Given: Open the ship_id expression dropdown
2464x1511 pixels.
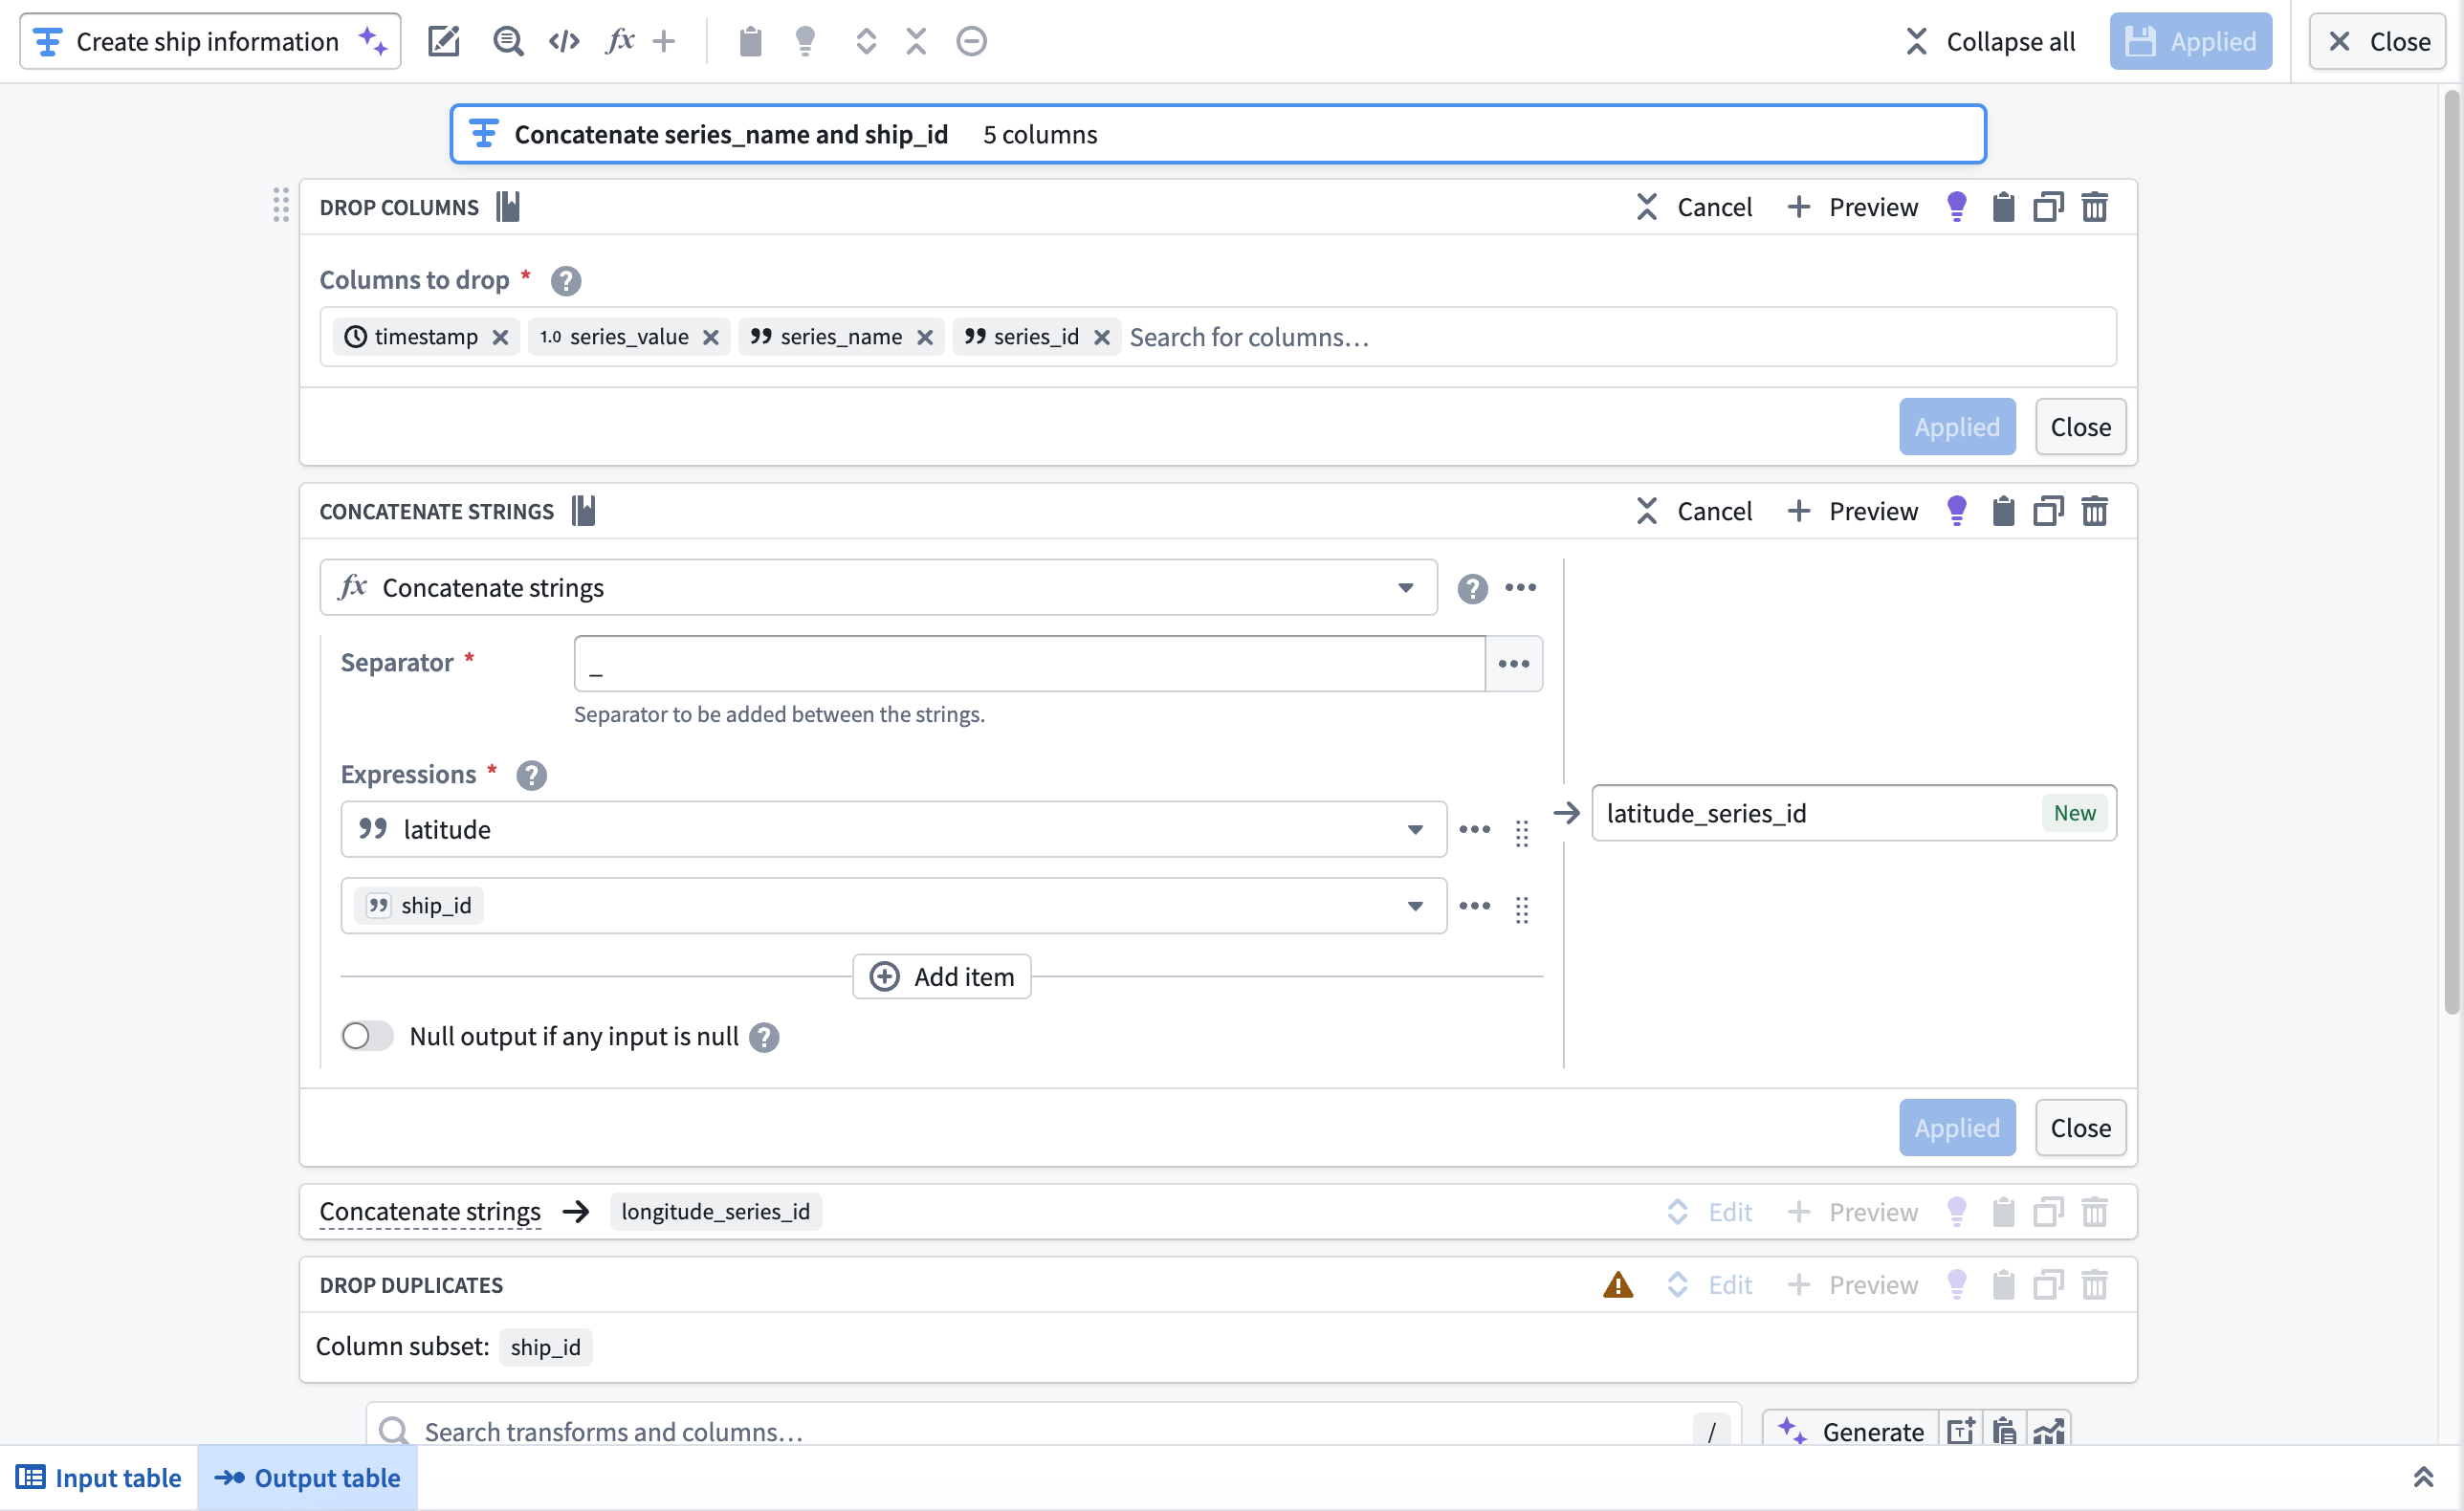Looking at the screenshot, I should pyautogui.click(x=1415, y=905).
